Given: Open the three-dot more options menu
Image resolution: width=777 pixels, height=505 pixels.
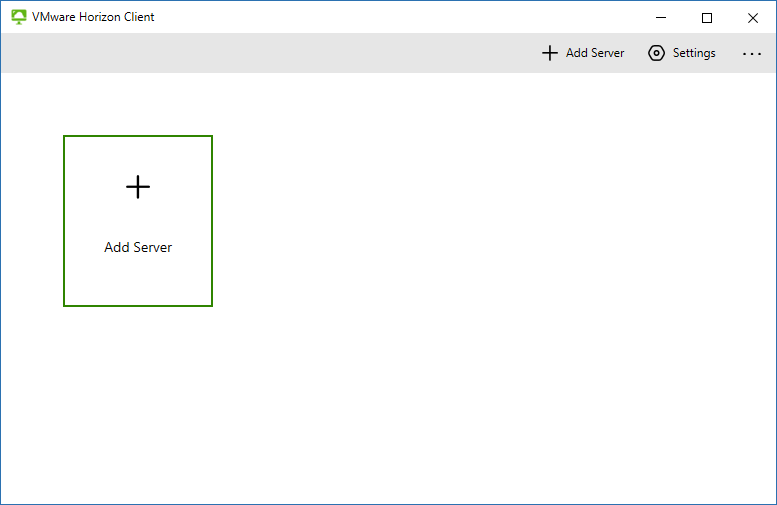Looking at the screenshot, I should [752, 54].
